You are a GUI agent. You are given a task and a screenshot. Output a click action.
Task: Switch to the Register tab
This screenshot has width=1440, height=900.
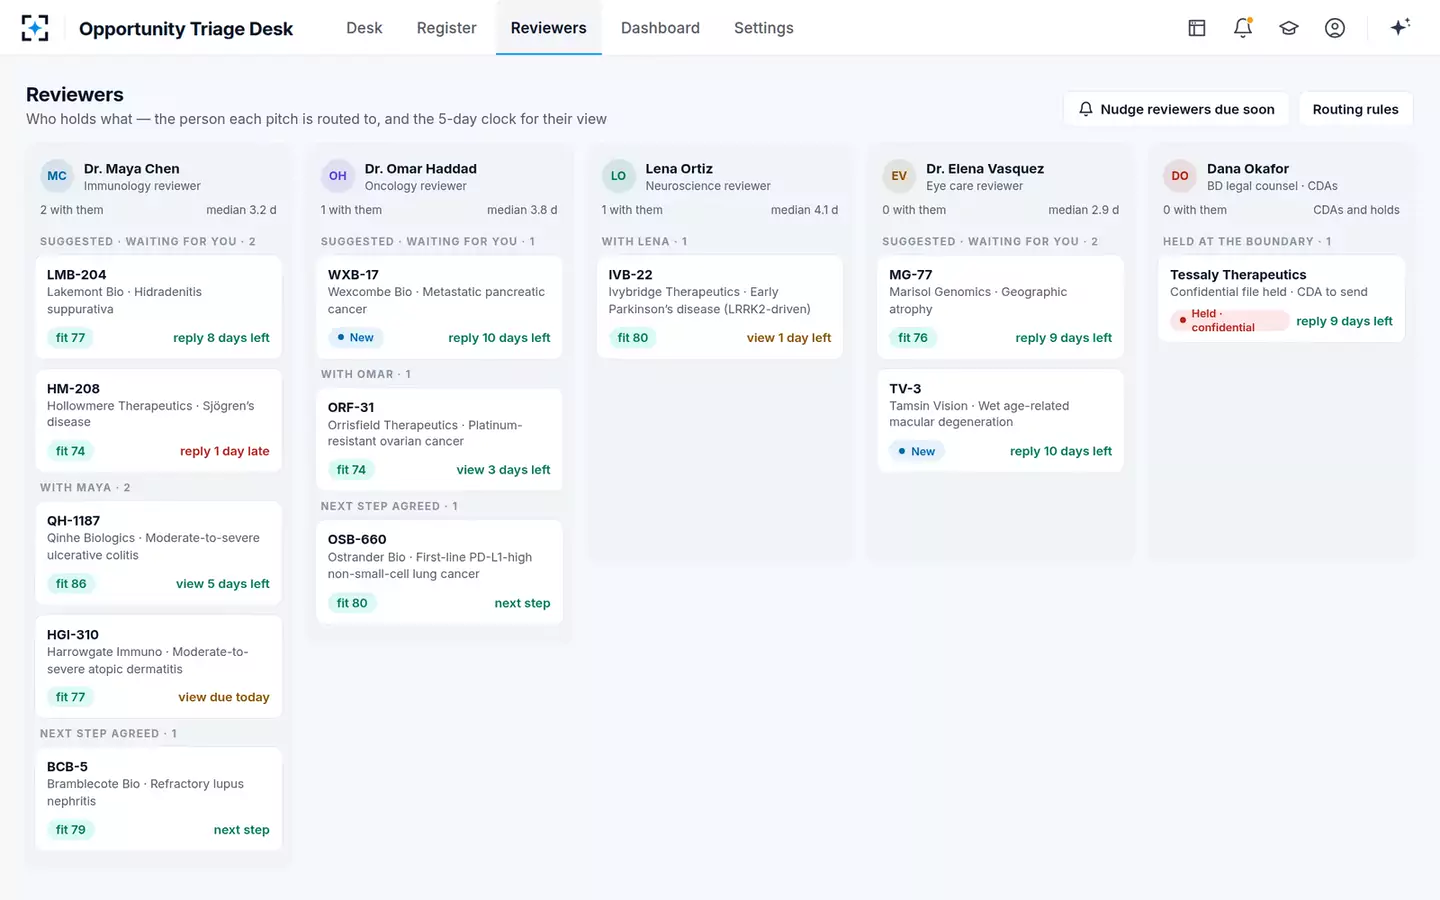pos(446,28)
